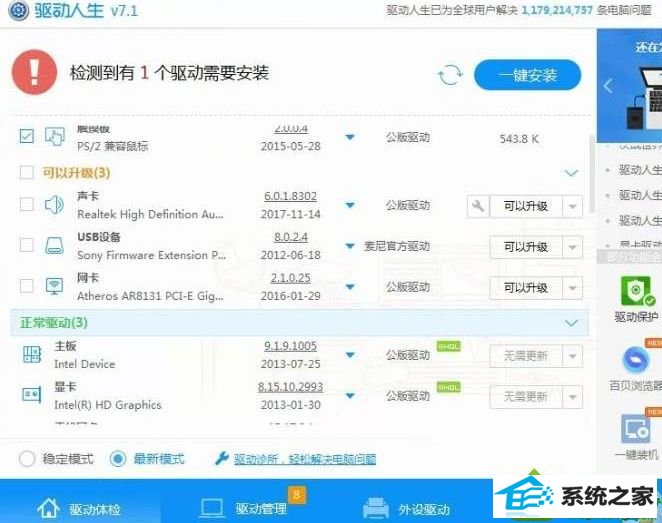Click the left arrow on banner
Image resolution: width=662 pixels, height=523 pixels.
click(x=608, y=86)
